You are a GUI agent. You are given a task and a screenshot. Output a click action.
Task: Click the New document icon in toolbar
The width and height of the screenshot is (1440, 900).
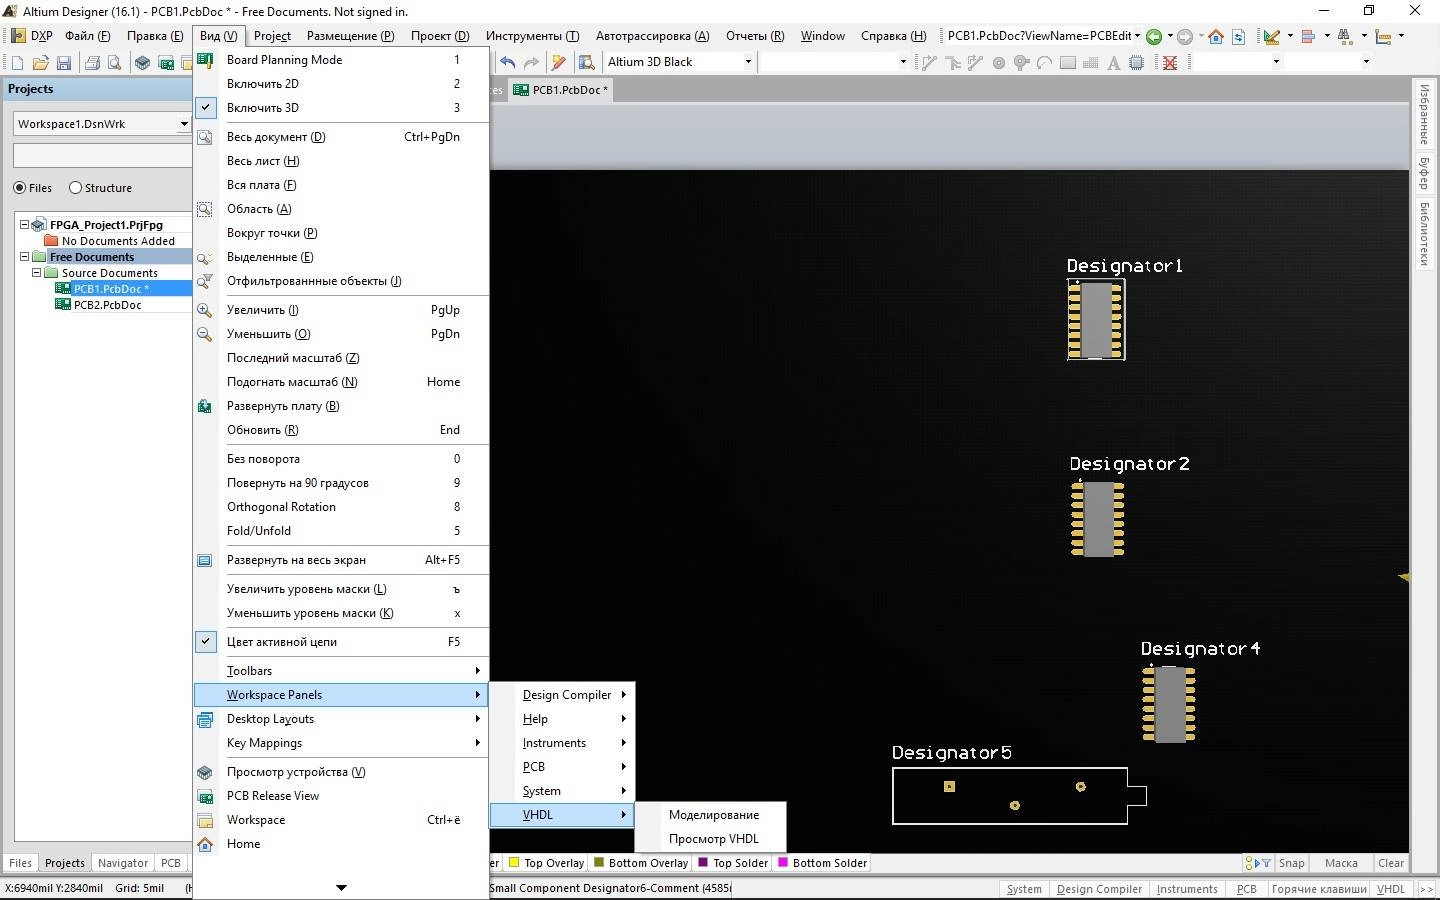point(17,63)
